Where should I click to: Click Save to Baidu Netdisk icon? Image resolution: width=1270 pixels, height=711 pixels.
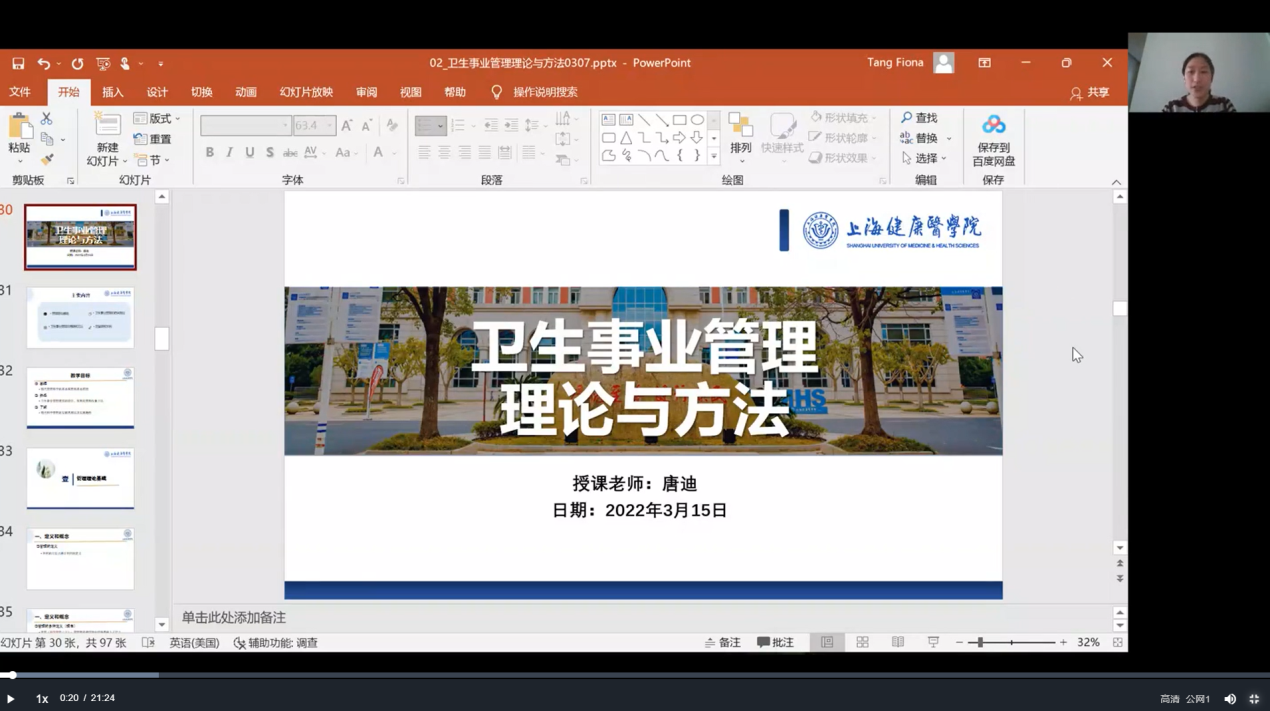point(993,125)
